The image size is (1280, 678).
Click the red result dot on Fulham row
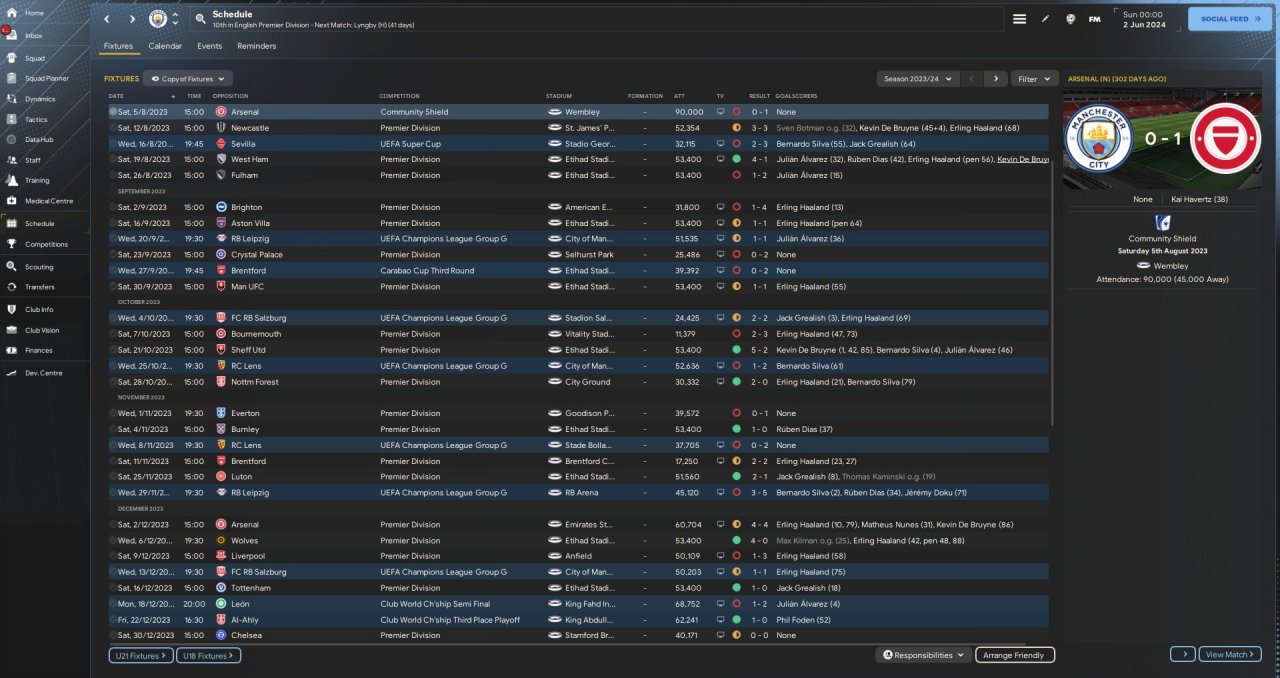(736, 175)
